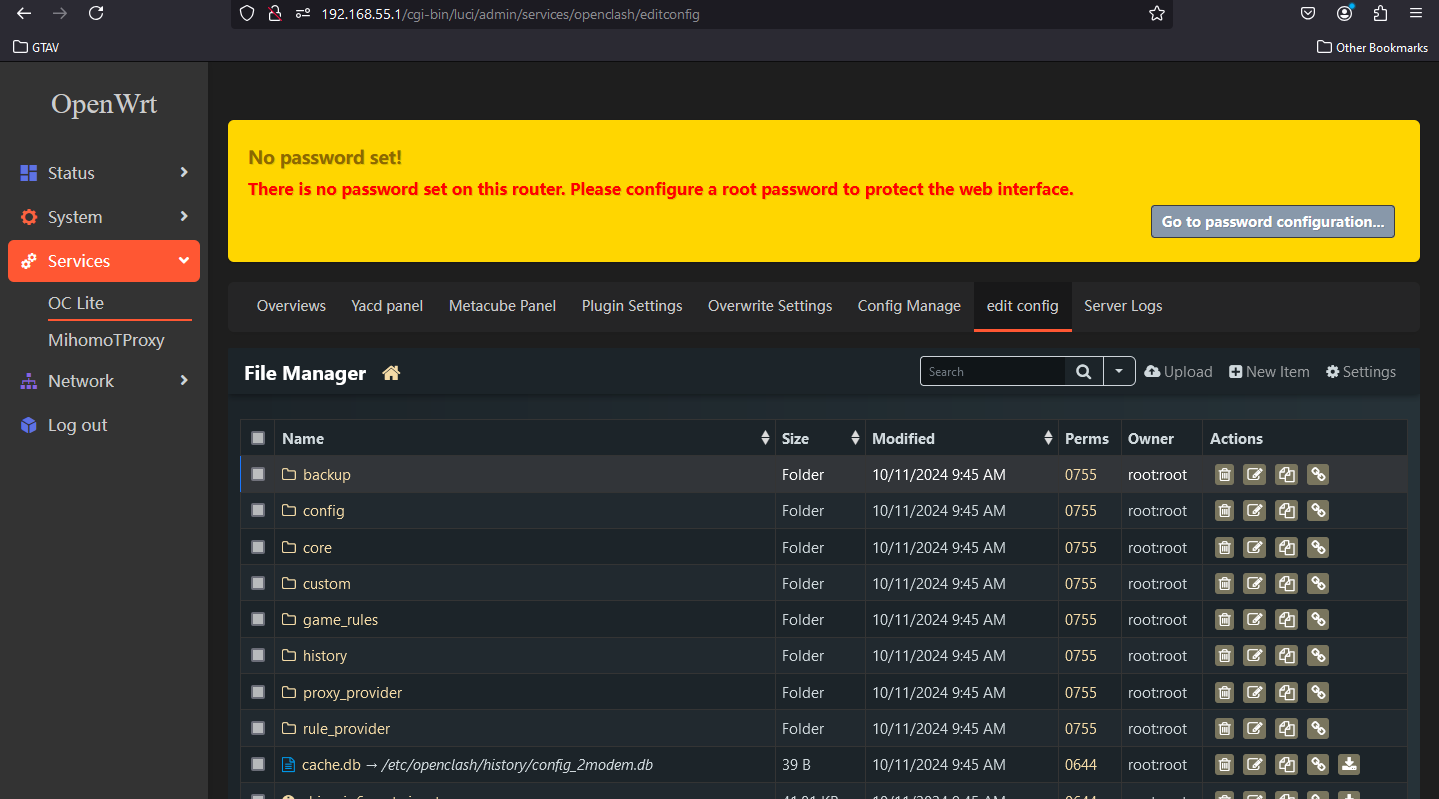Viewport: 1439px width, 799px height.
Task: Open the Yacd panel tab
Action: click(x=387, y=306)
